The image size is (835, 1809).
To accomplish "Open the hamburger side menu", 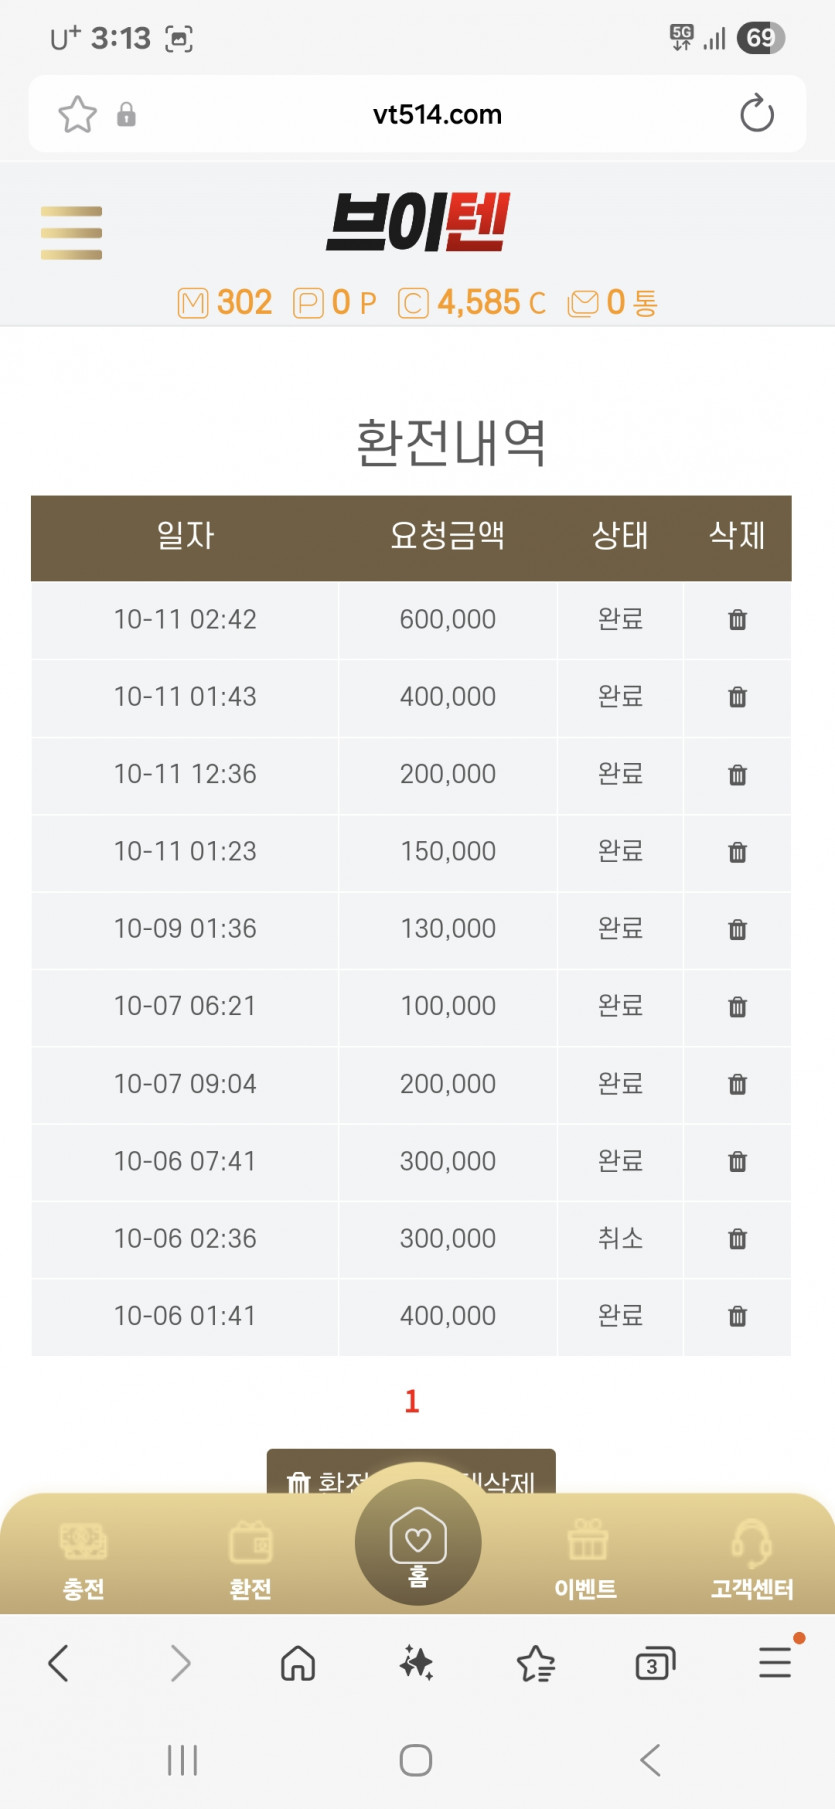I will (x=71, y=232).
